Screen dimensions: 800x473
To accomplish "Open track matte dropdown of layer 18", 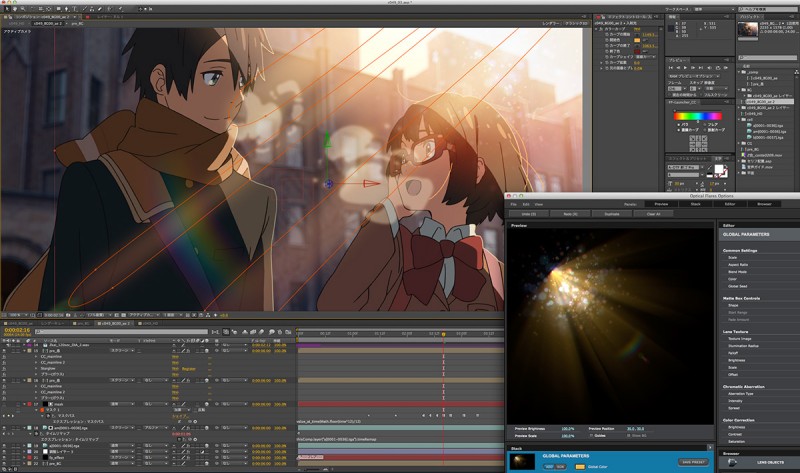I will pos(156,428).
